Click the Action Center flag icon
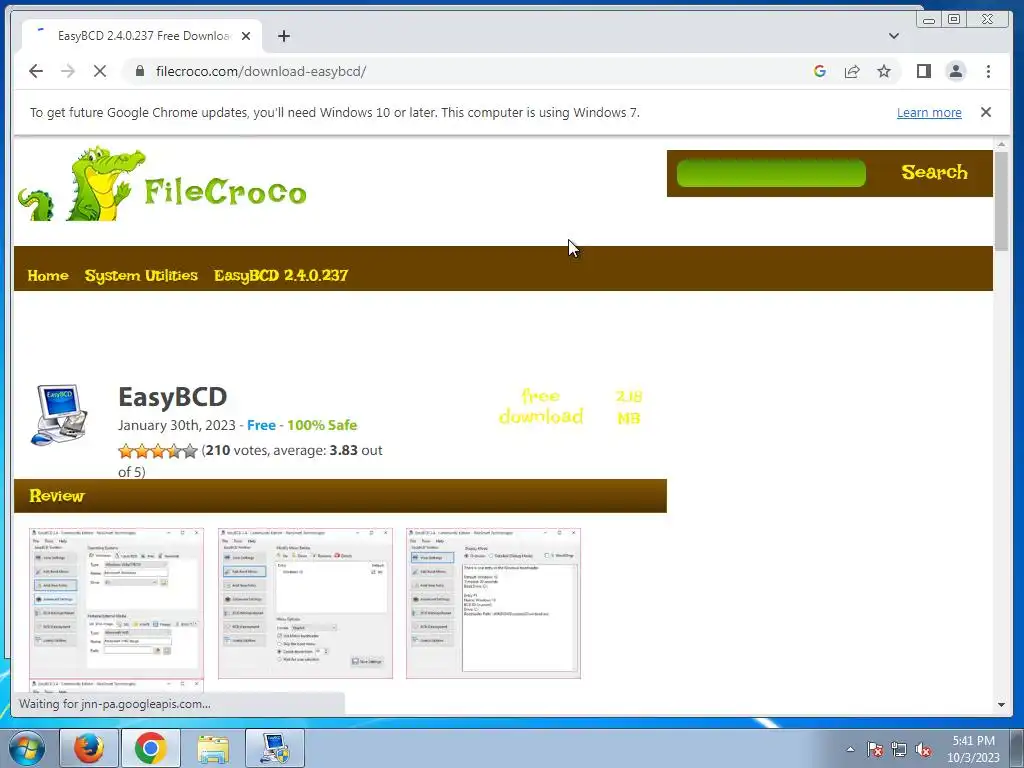The image size is (1024, 768). [x=874, y=750]
